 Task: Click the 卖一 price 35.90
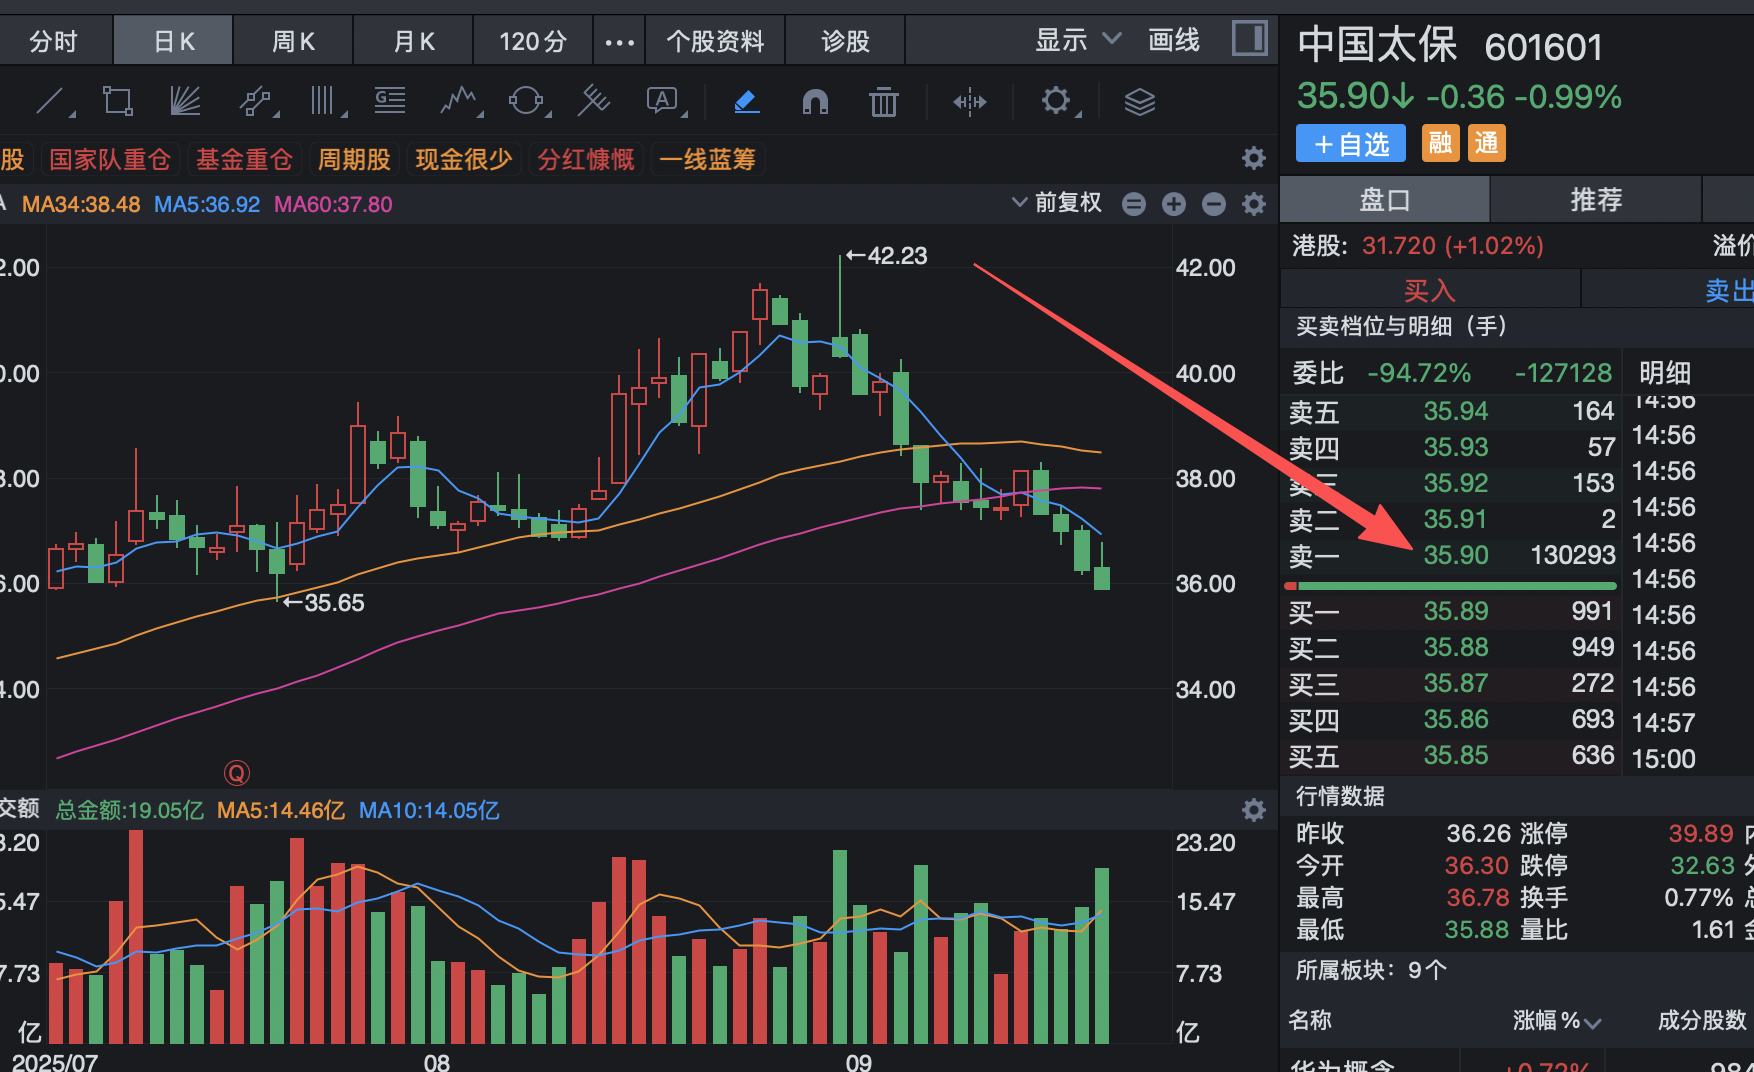[x=1456, y=555]
